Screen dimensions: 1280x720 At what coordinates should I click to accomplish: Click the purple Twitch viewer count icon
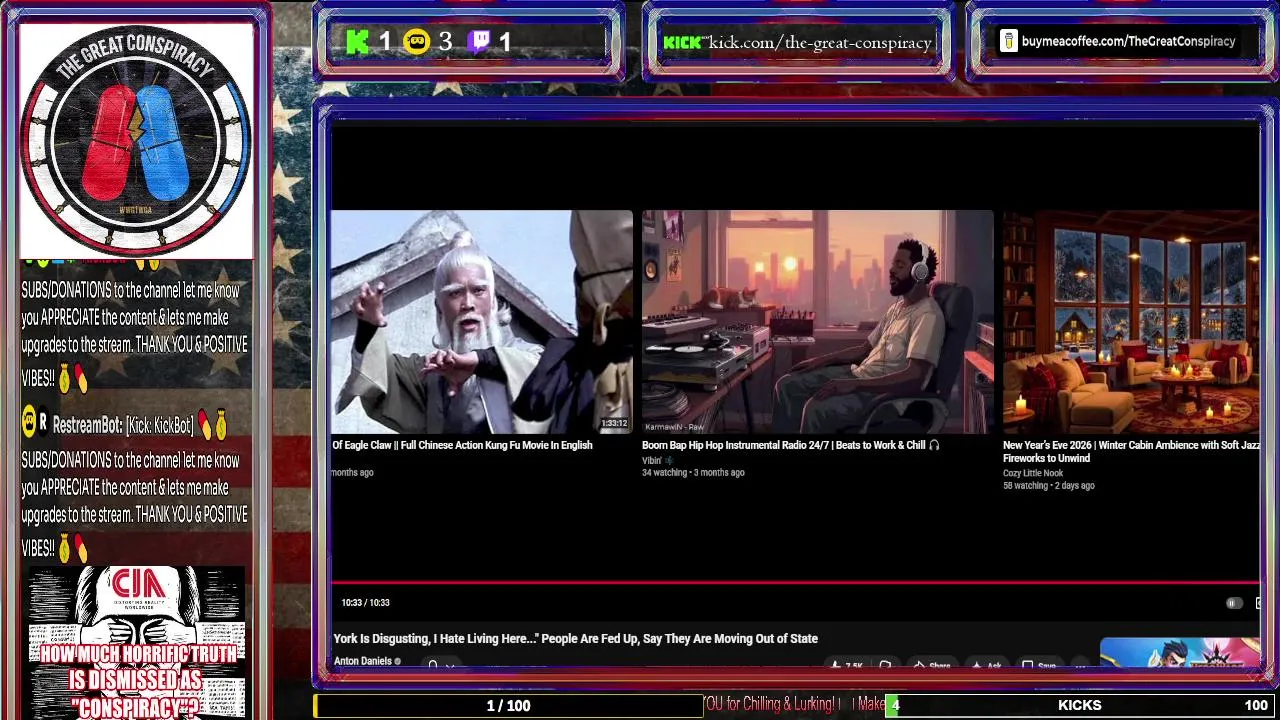[x=480, y=41]
